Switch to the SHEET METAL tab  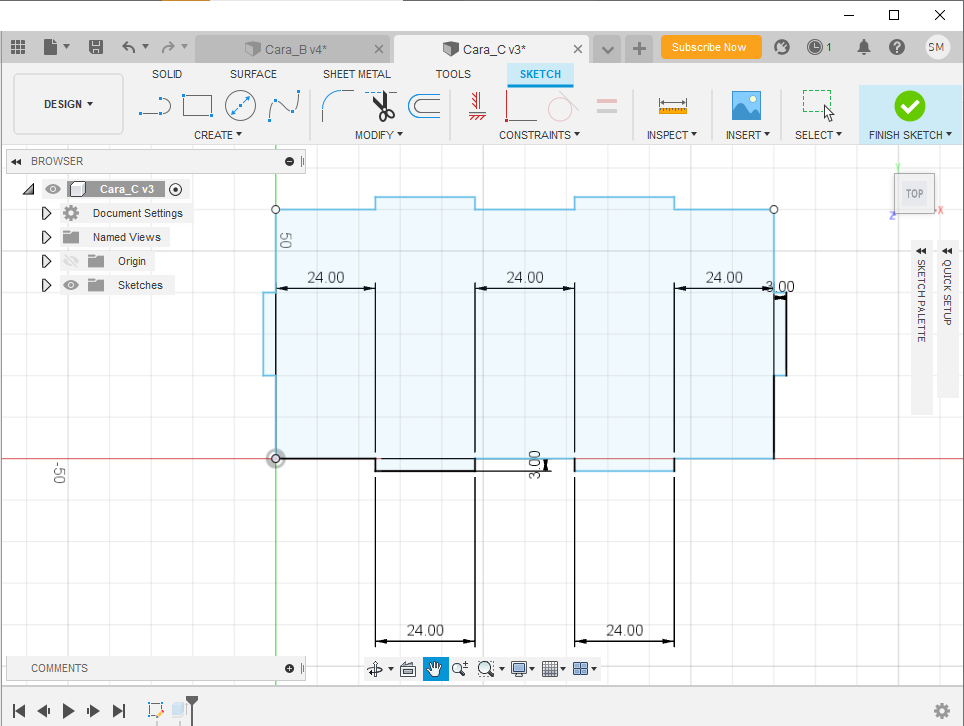click(357, 74)
